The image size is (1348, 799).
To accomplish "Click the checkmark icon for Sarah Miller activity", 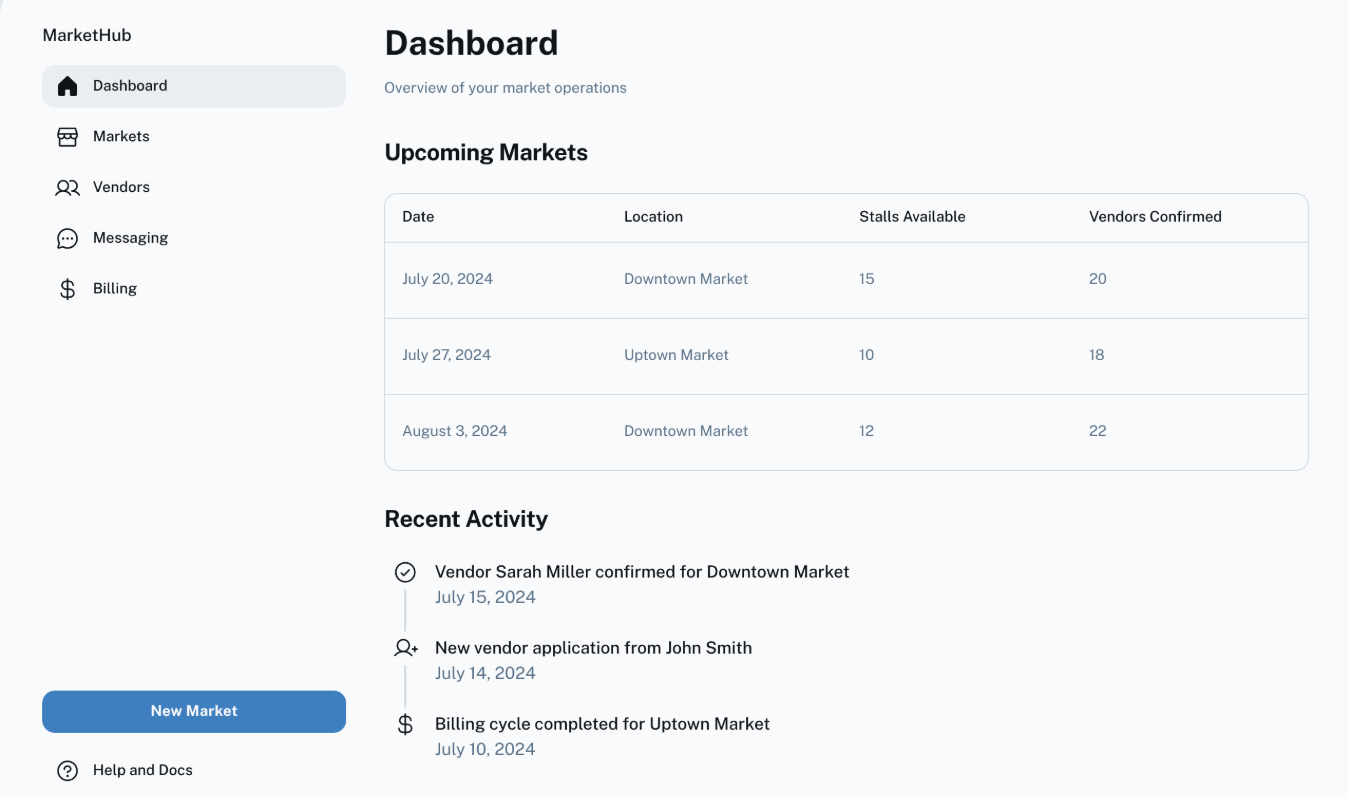I will pyautogui.click(x=405, y=572).
